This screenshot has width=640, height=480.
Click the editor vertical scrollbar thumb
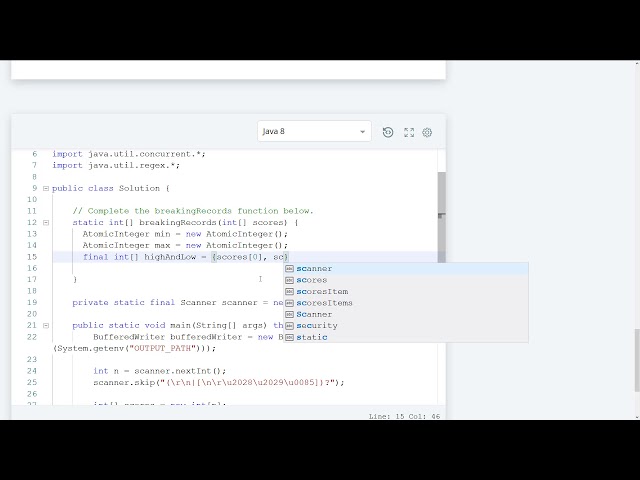(441, 217)
